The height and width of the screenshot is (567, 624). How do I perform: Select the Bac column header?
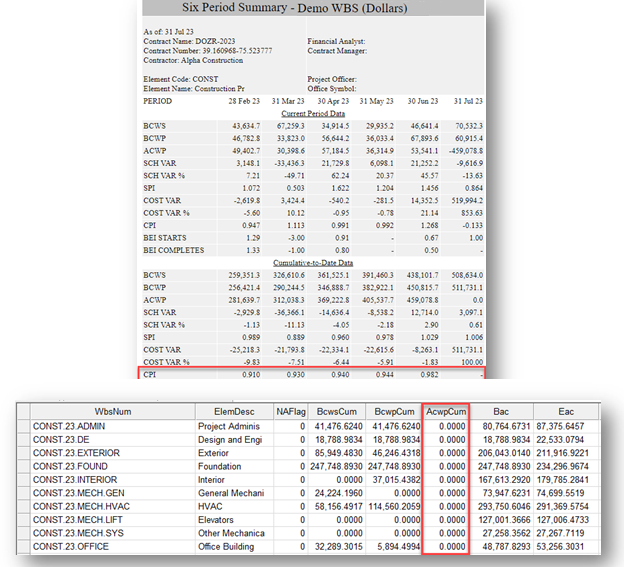pos(497,408)
